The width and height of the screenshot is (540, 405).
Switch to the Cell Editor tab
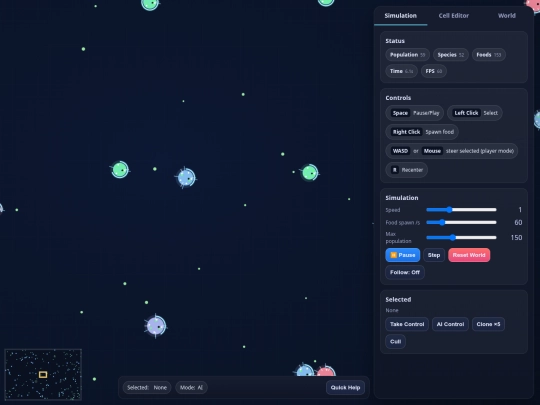pyautogui.click(x=454, y=15)
